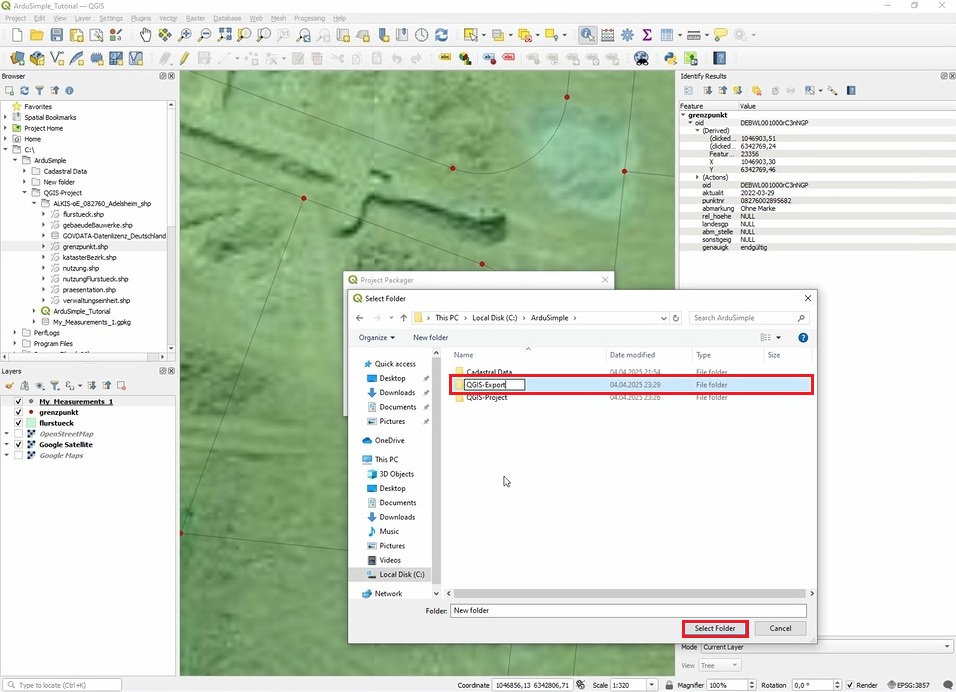Click the Select Folder button
Viewport: 956px width, 692px height.
[715, 629]
